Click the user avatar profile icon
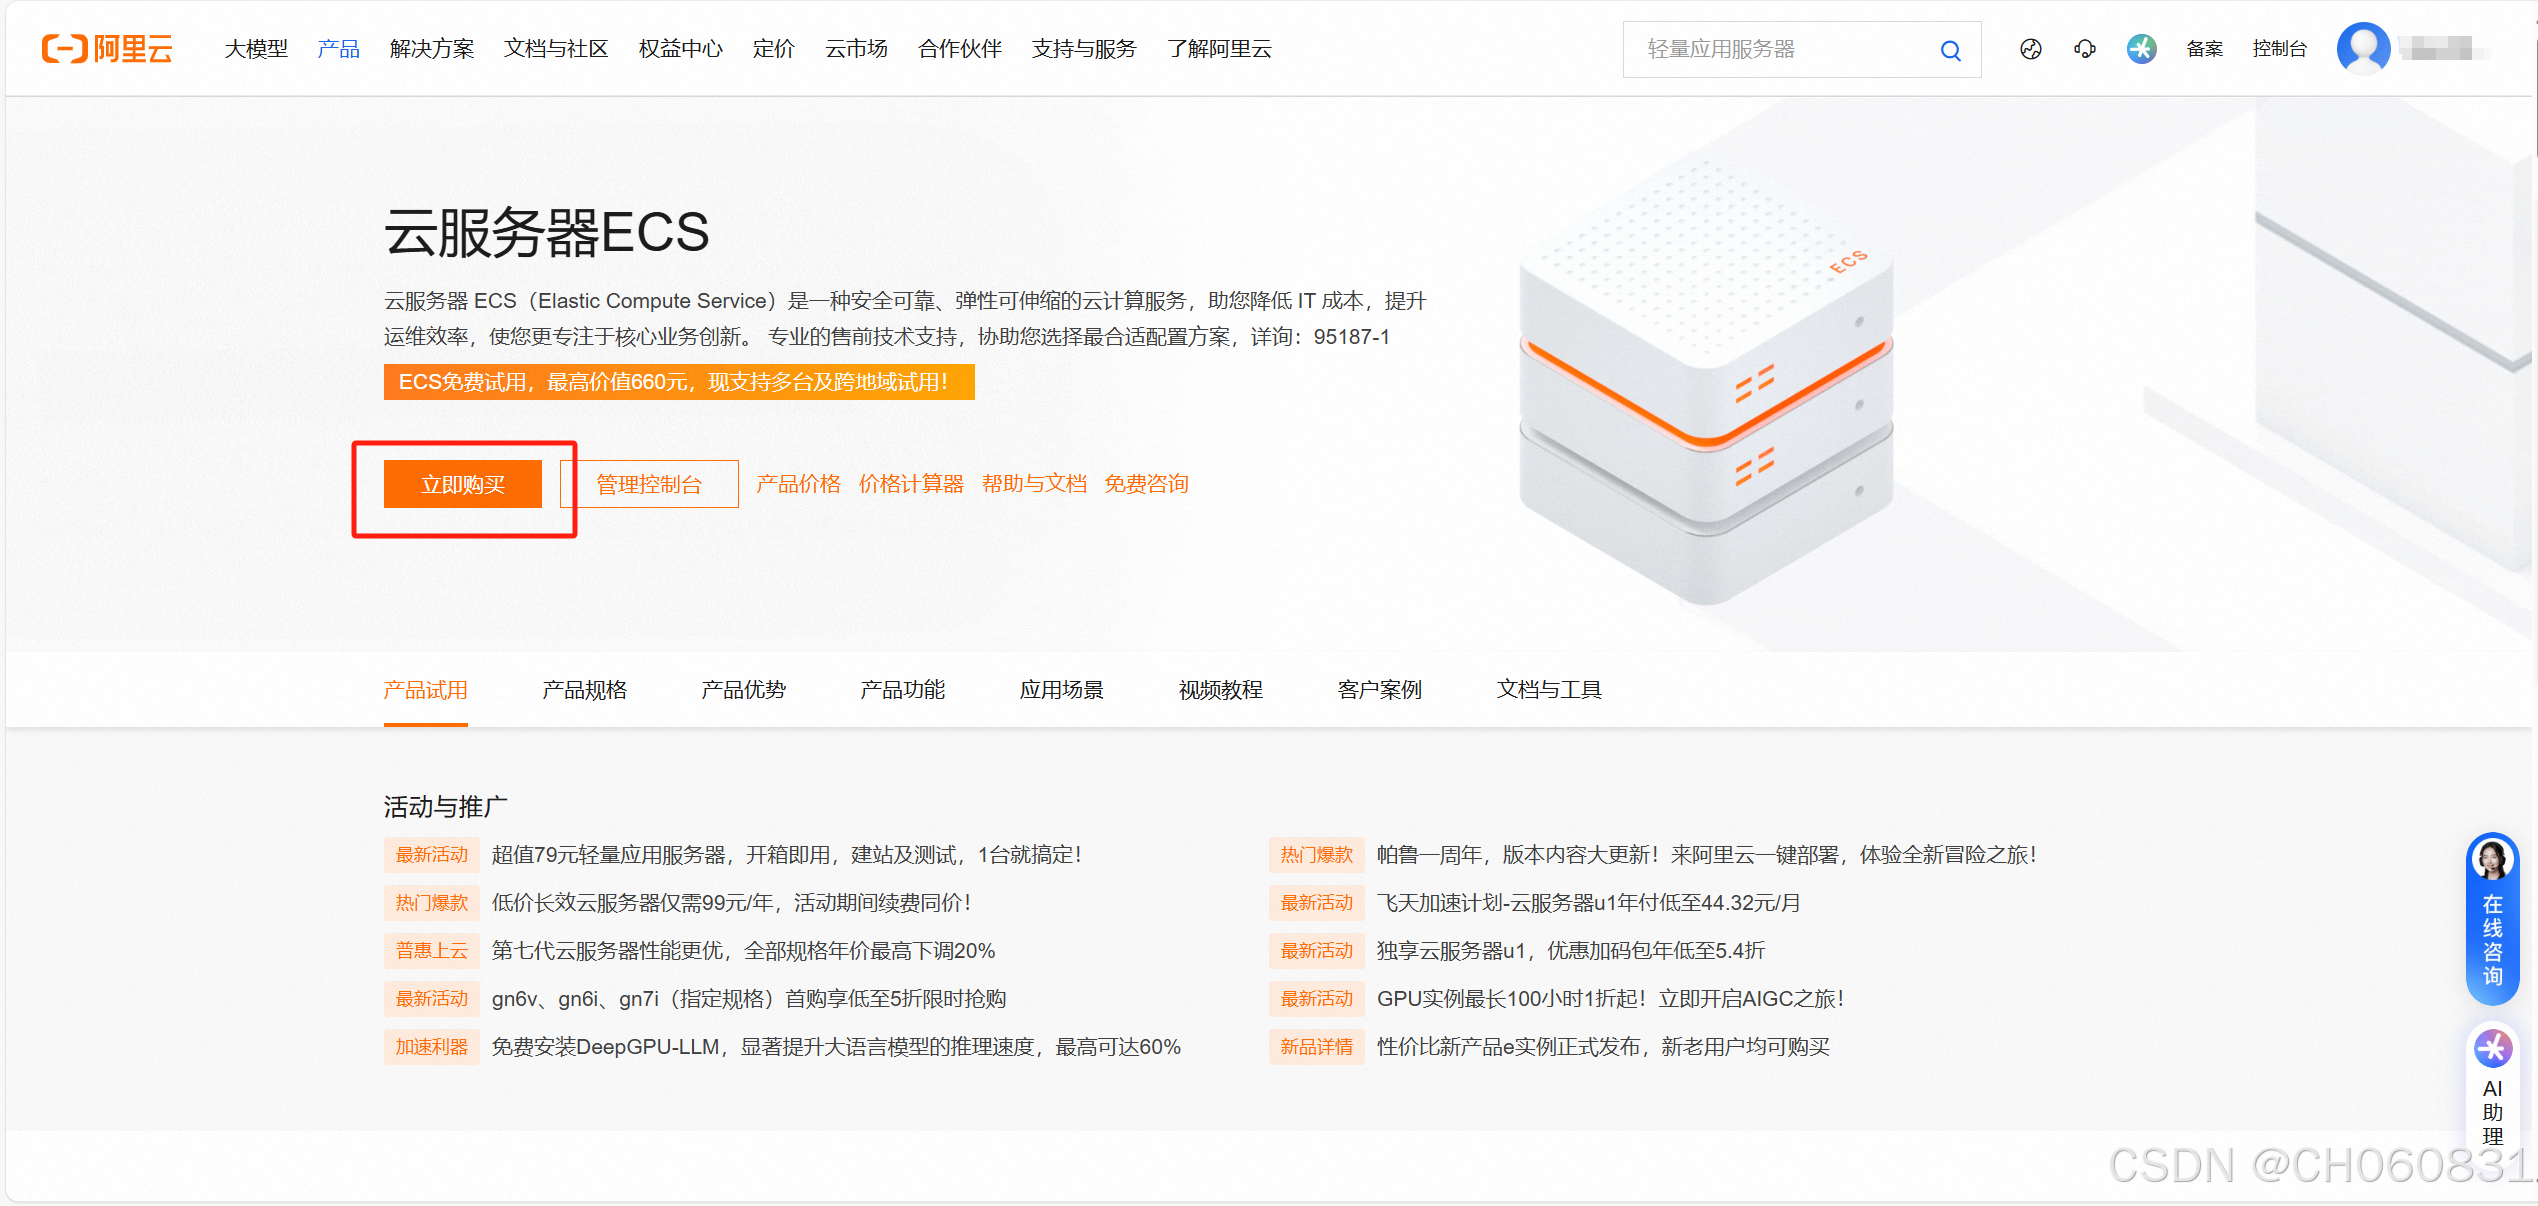 click(2363, 48)
